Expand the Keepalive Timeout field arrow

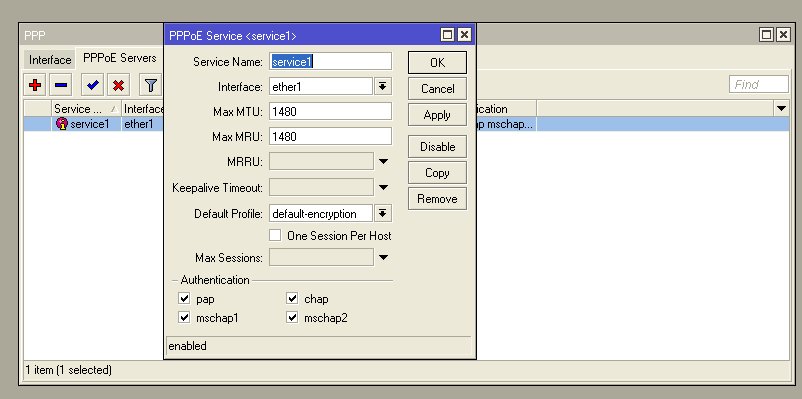383,188
